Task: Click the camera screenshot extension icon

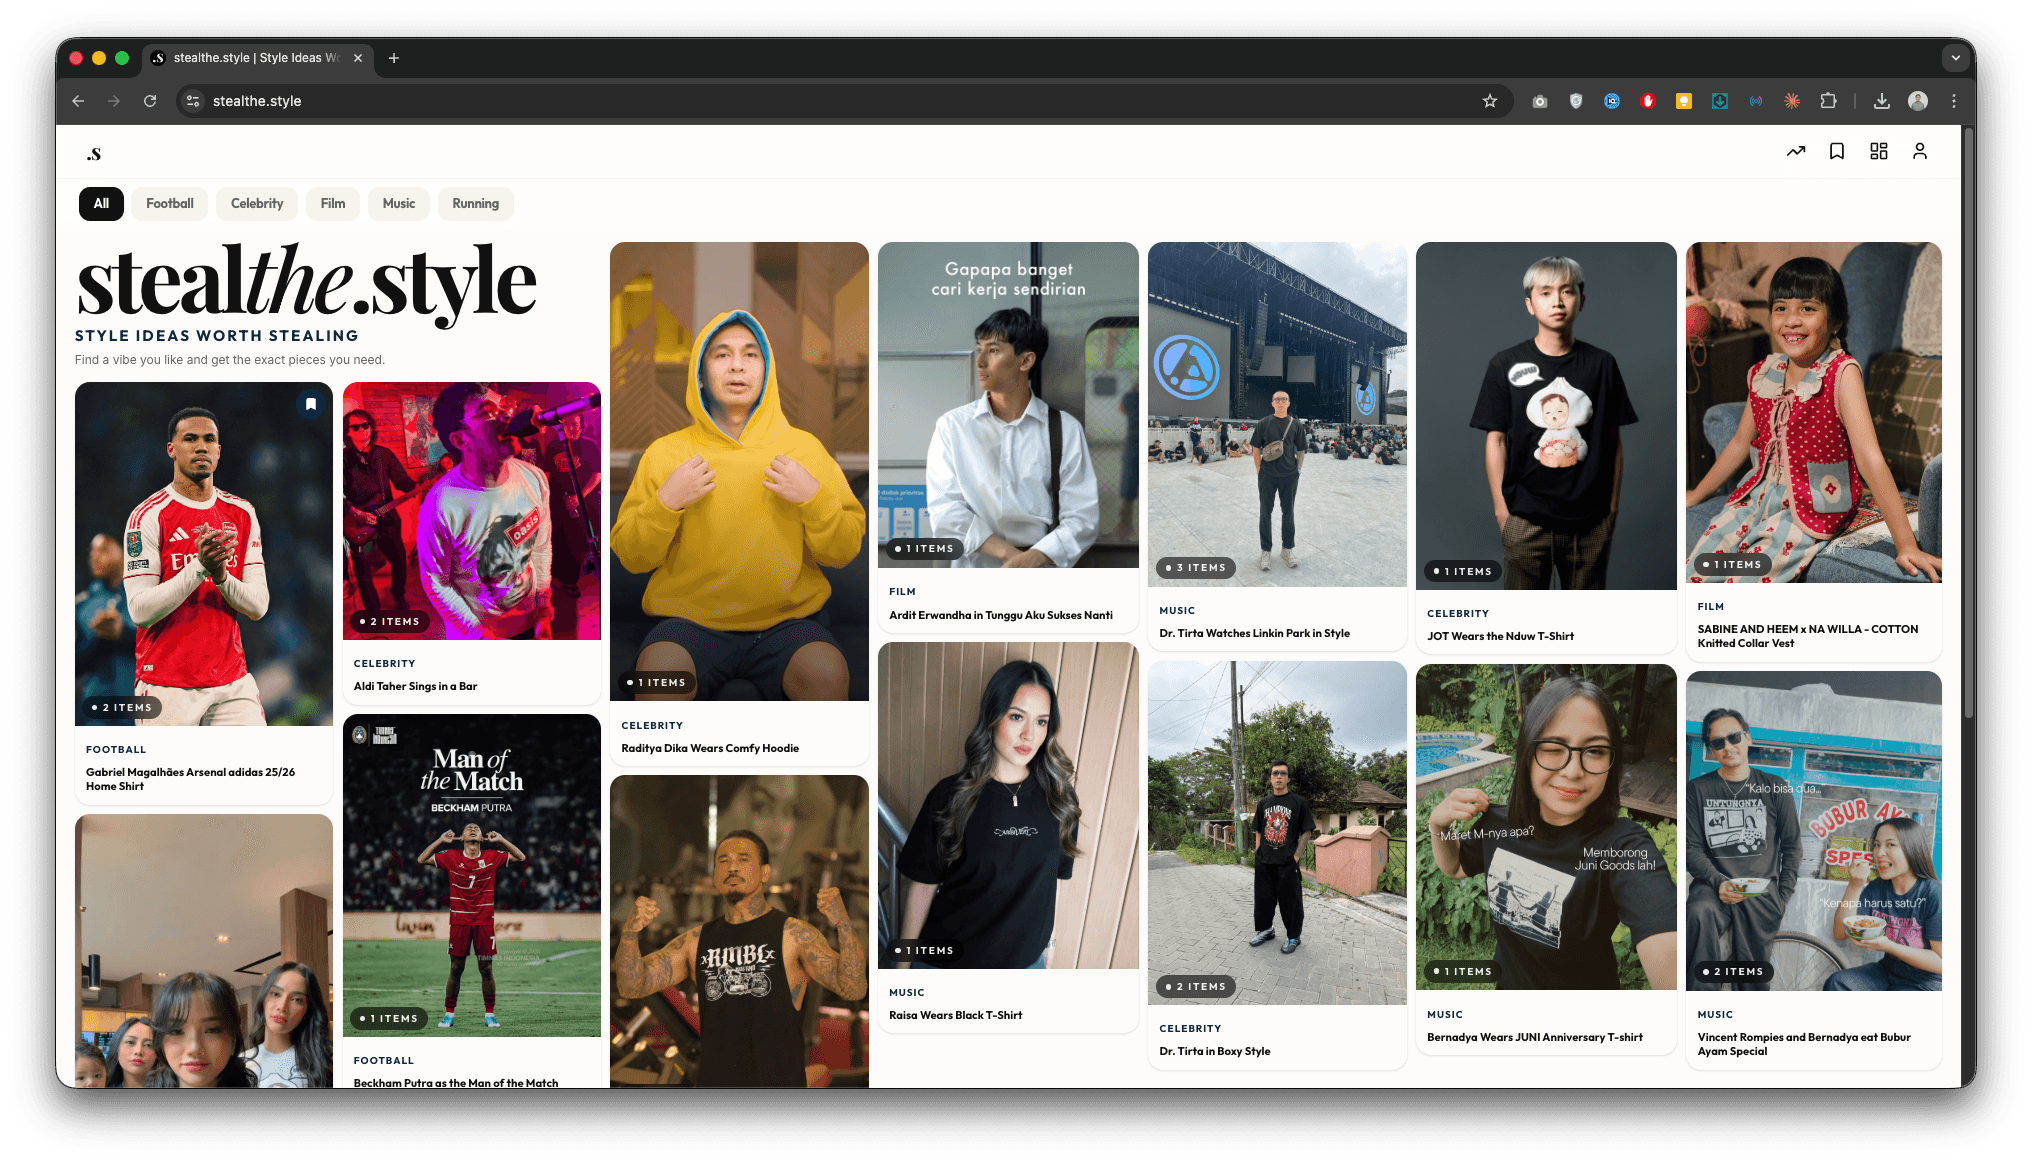Action: click(1539, 101)
